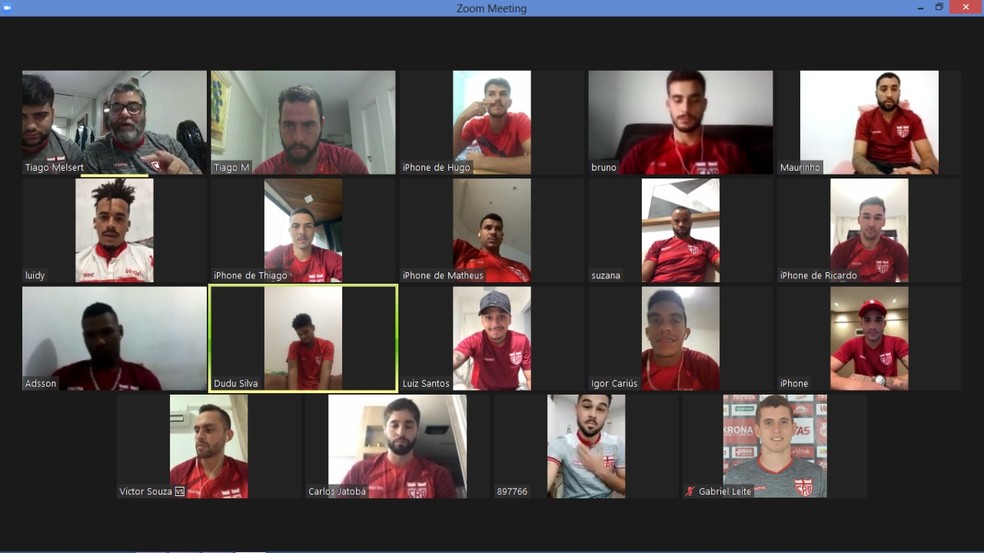Select Tiago Melsert's video tile
This screenshot has height=553, width=984.
(x=114, y=122)
